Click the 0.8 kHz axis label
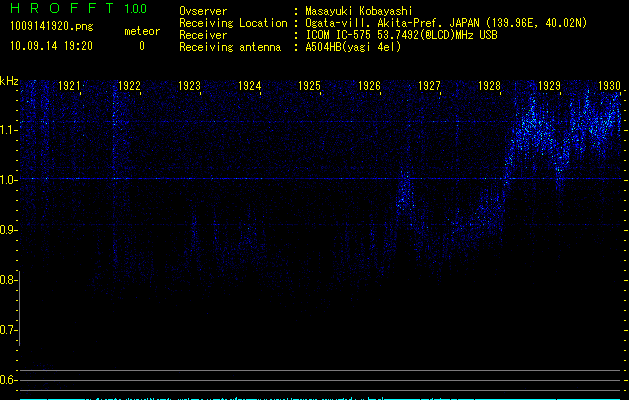 click(x=8, y=280)
